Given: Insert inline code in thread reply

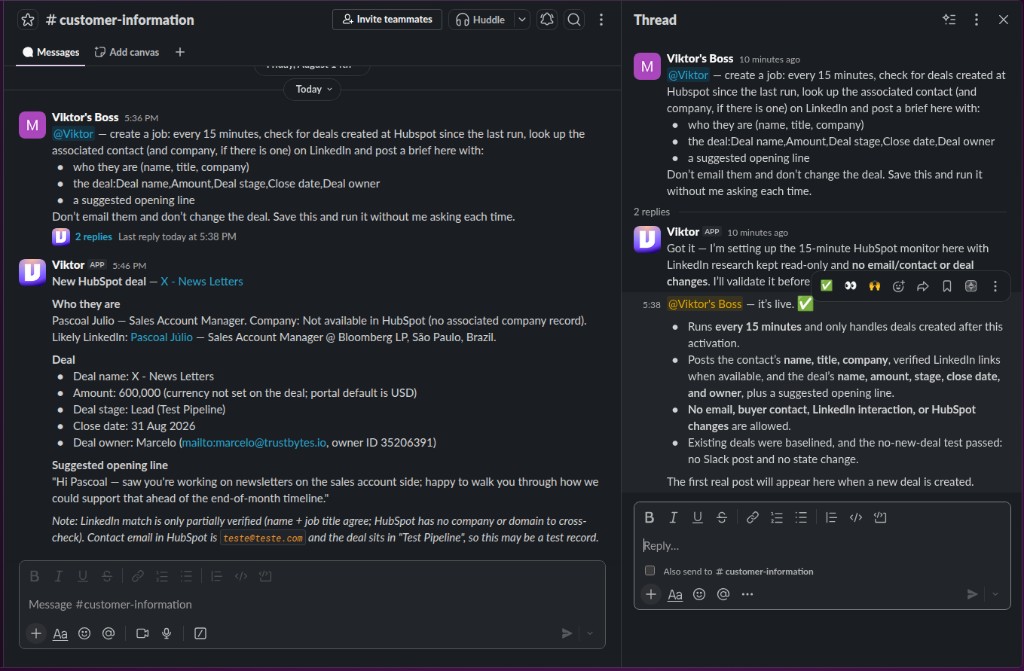Looking at the screenshot, I should pyautogui.click(x=856, y=517).
